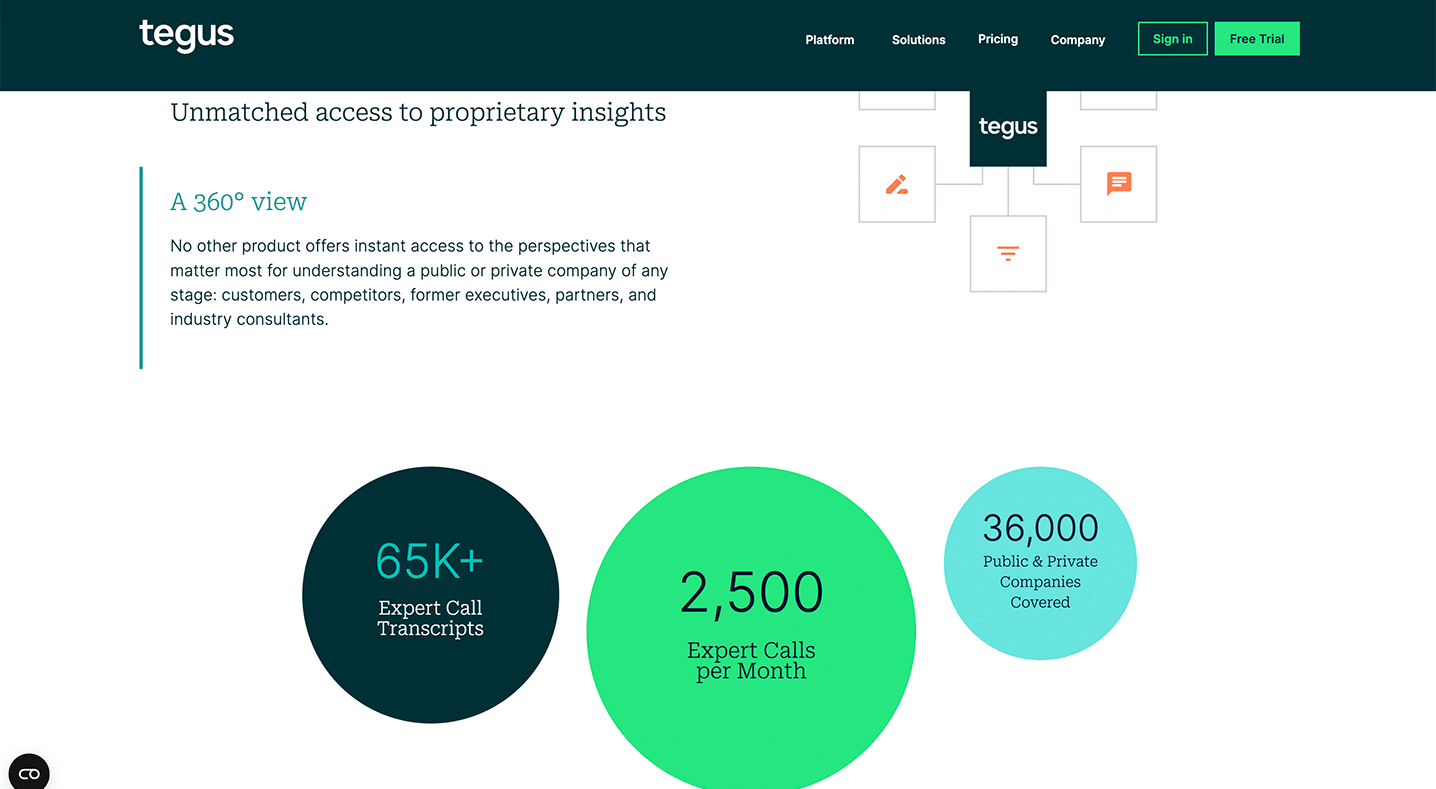Select the A 360° view heading
This screenshot has height=789, width=1436.
pos(239,202)
